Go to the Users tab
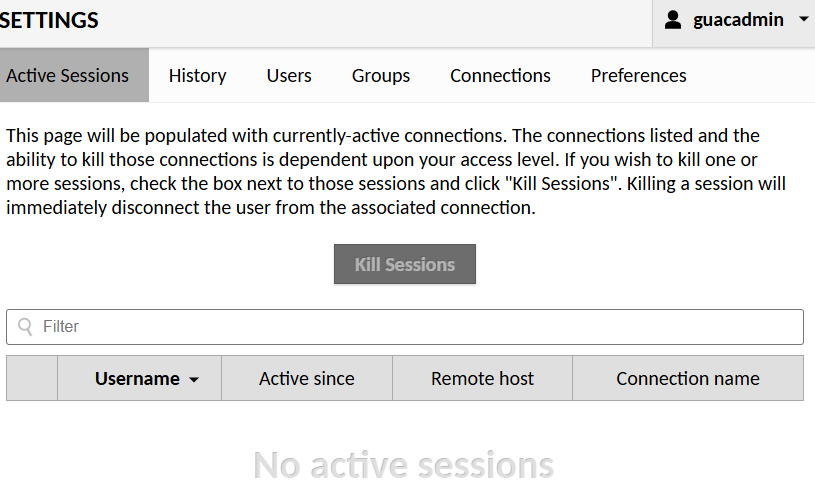The image size is (815, 493). (289, 76)
